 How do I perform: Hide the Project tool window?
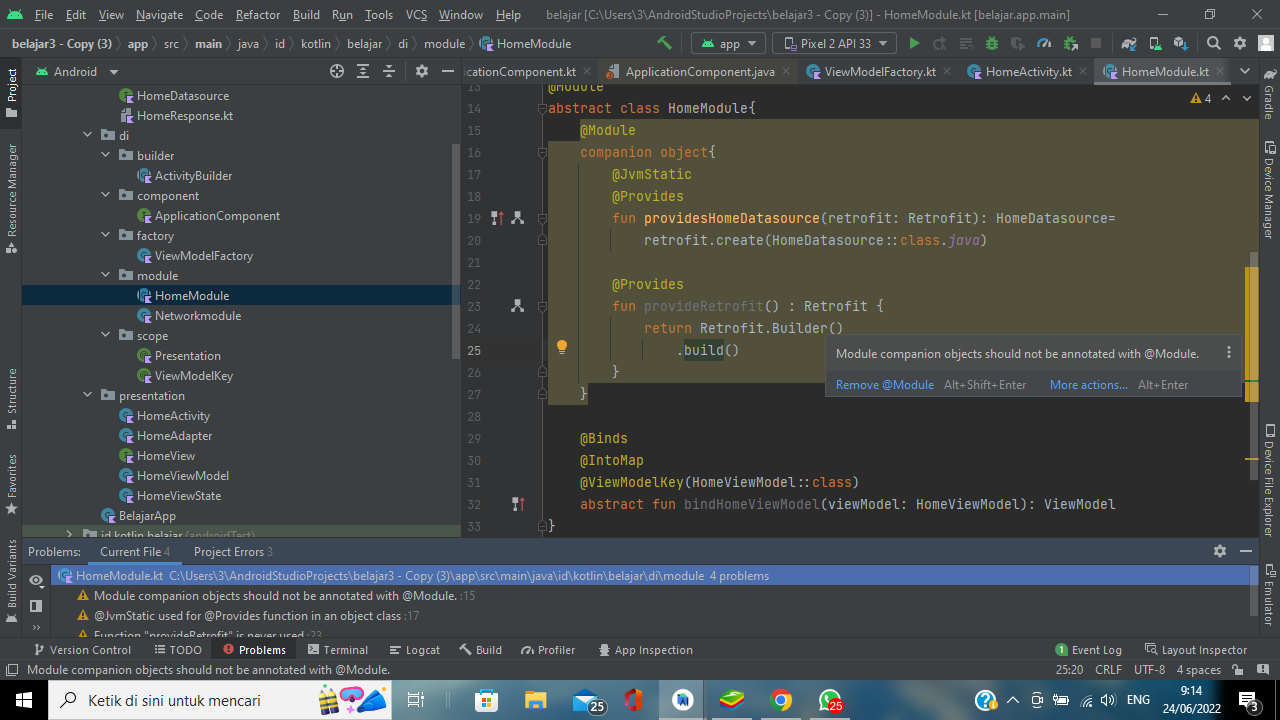pos(448,71)
